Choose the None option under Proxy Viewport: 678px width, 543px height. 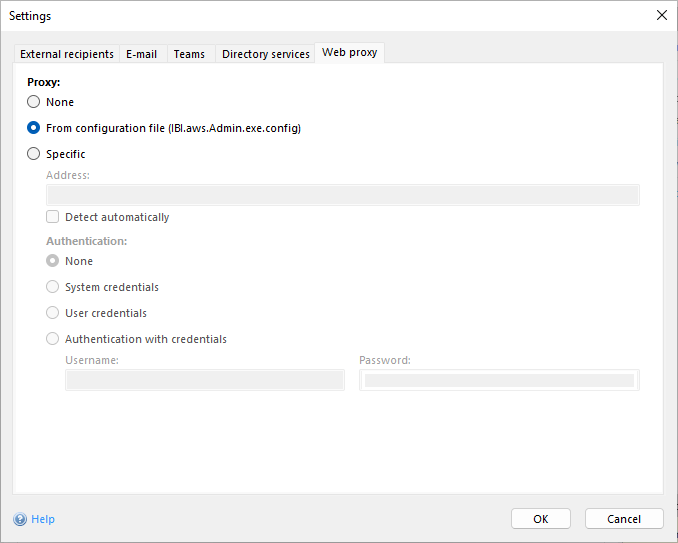[x=34, y=102]
